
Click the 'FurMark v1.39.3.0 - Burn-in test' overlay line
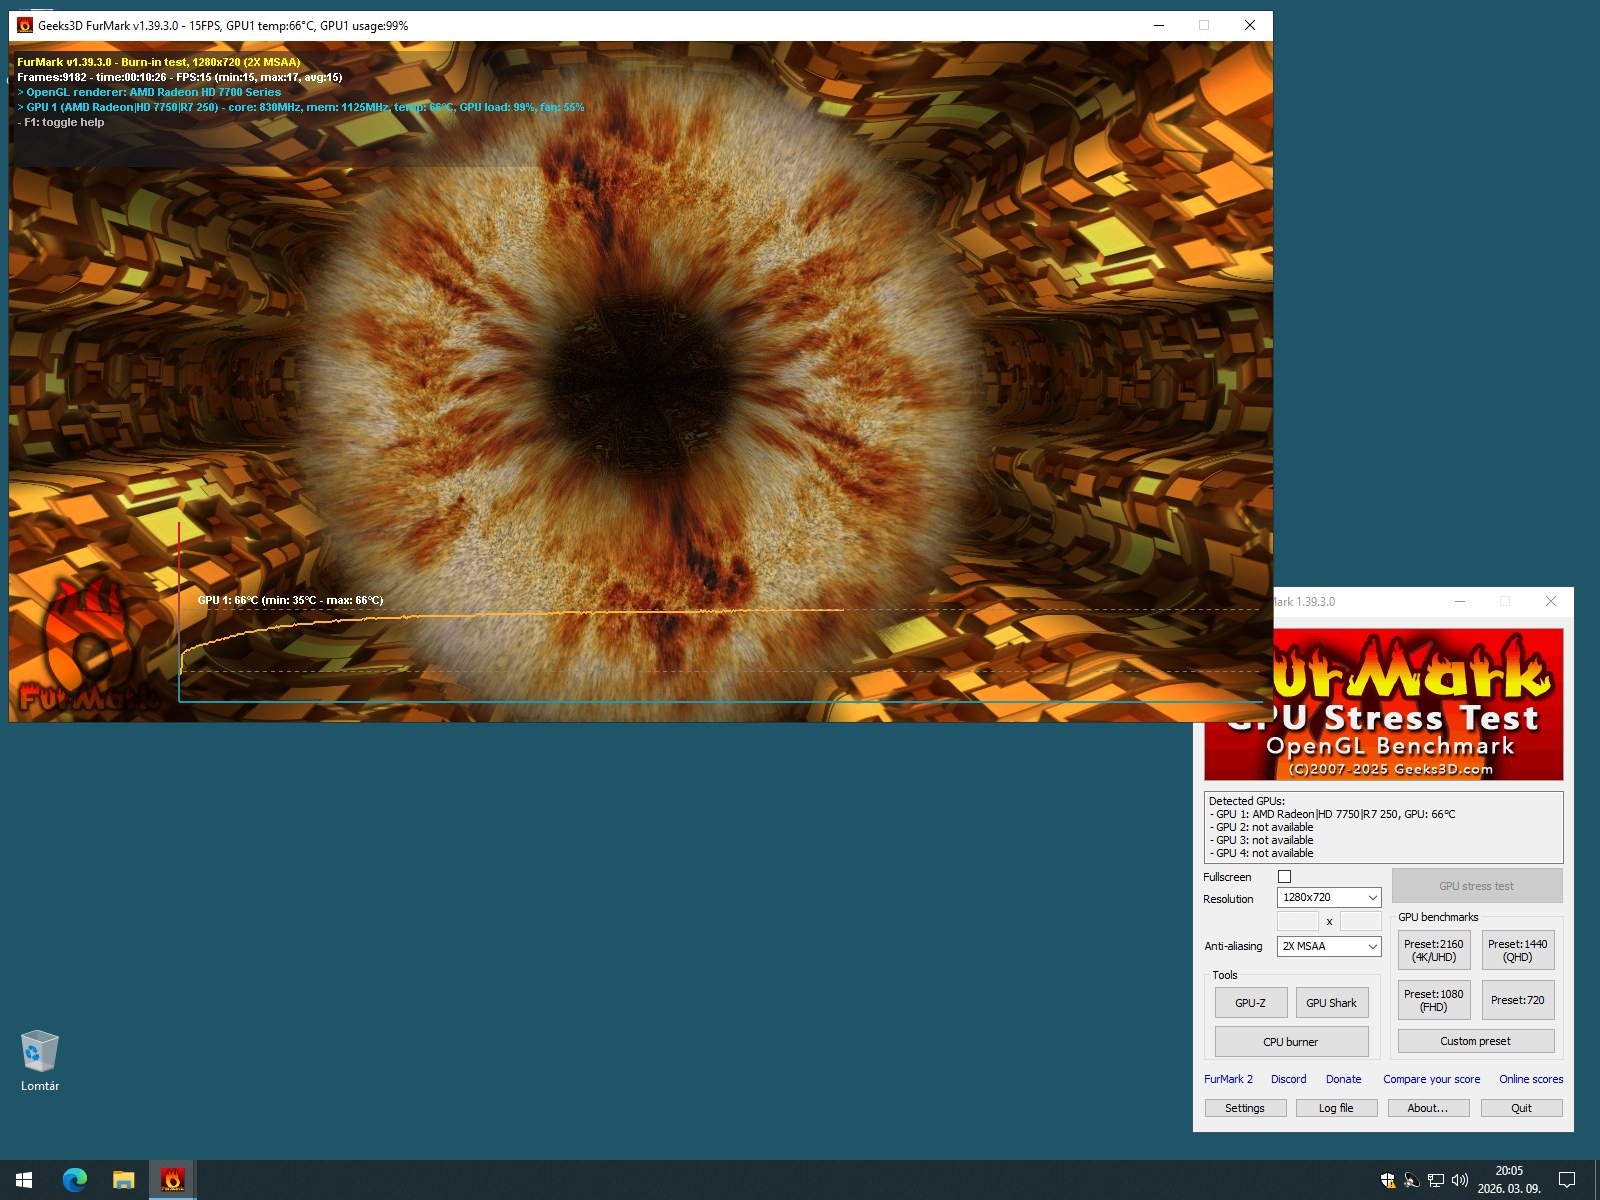tap(159, 62)
